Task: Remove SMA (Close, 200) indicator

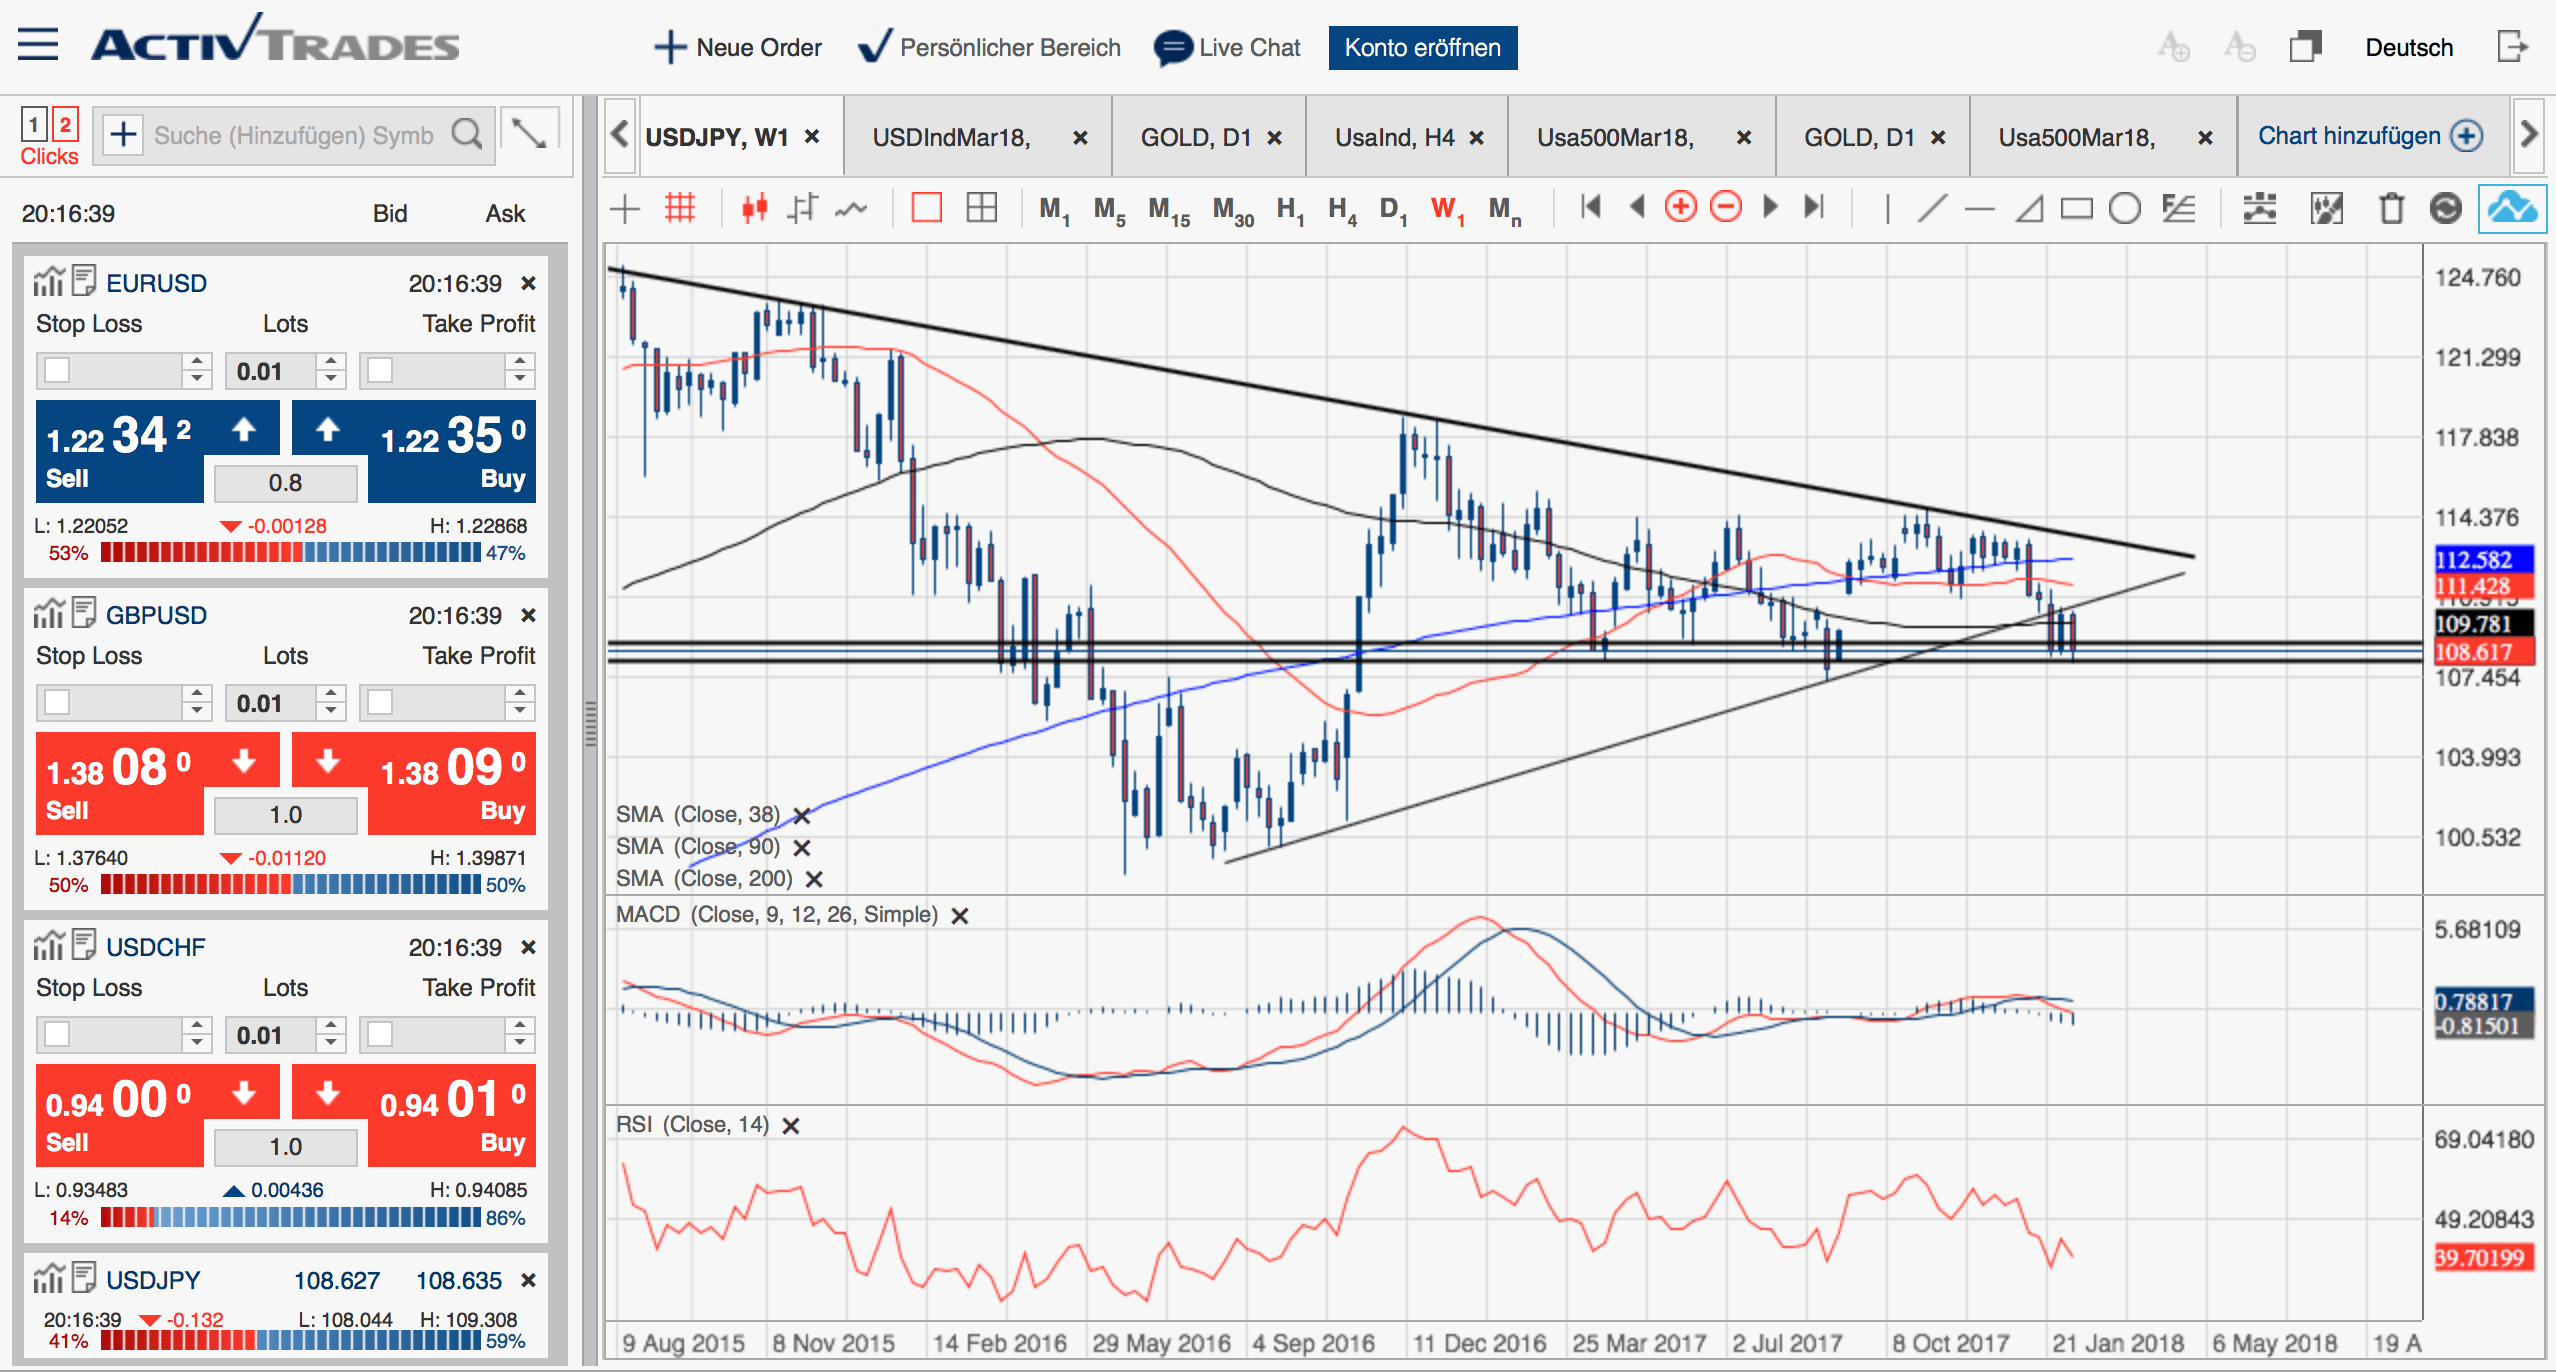Action: pyautogui.click(x=814, y=879)
